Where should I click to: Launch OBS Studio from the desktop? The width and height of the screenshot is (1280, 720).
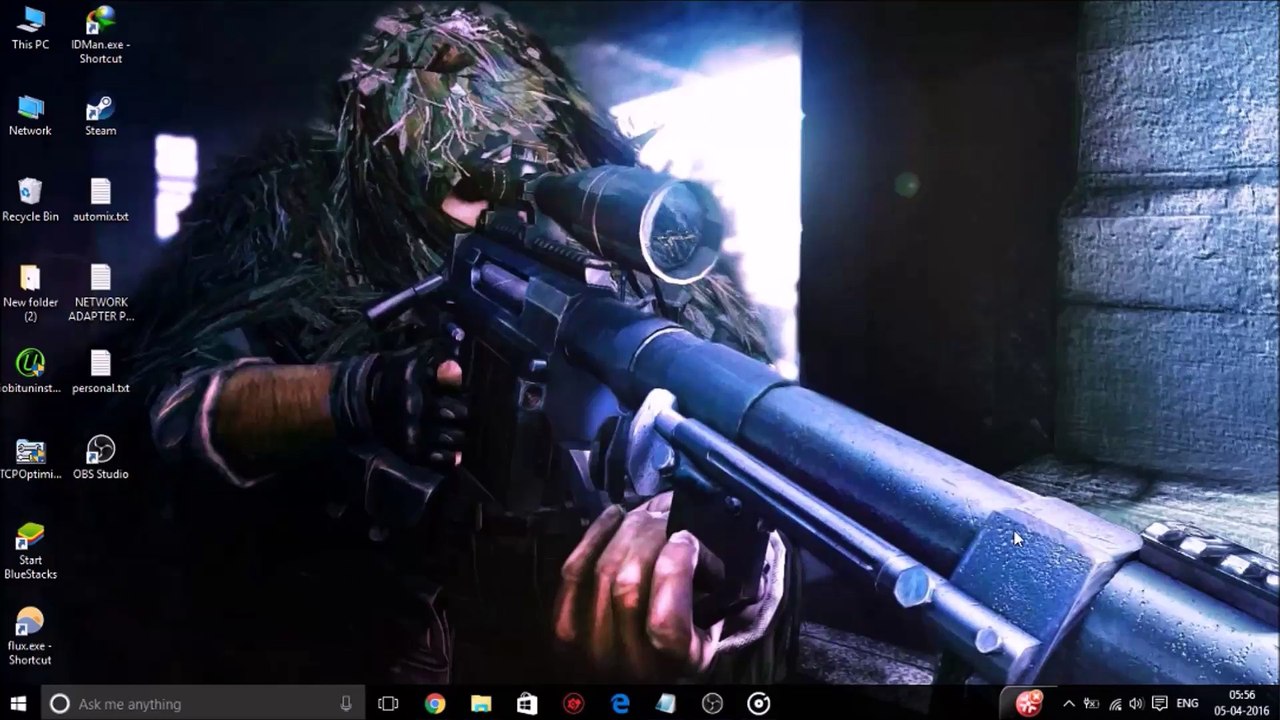(100, 458)
